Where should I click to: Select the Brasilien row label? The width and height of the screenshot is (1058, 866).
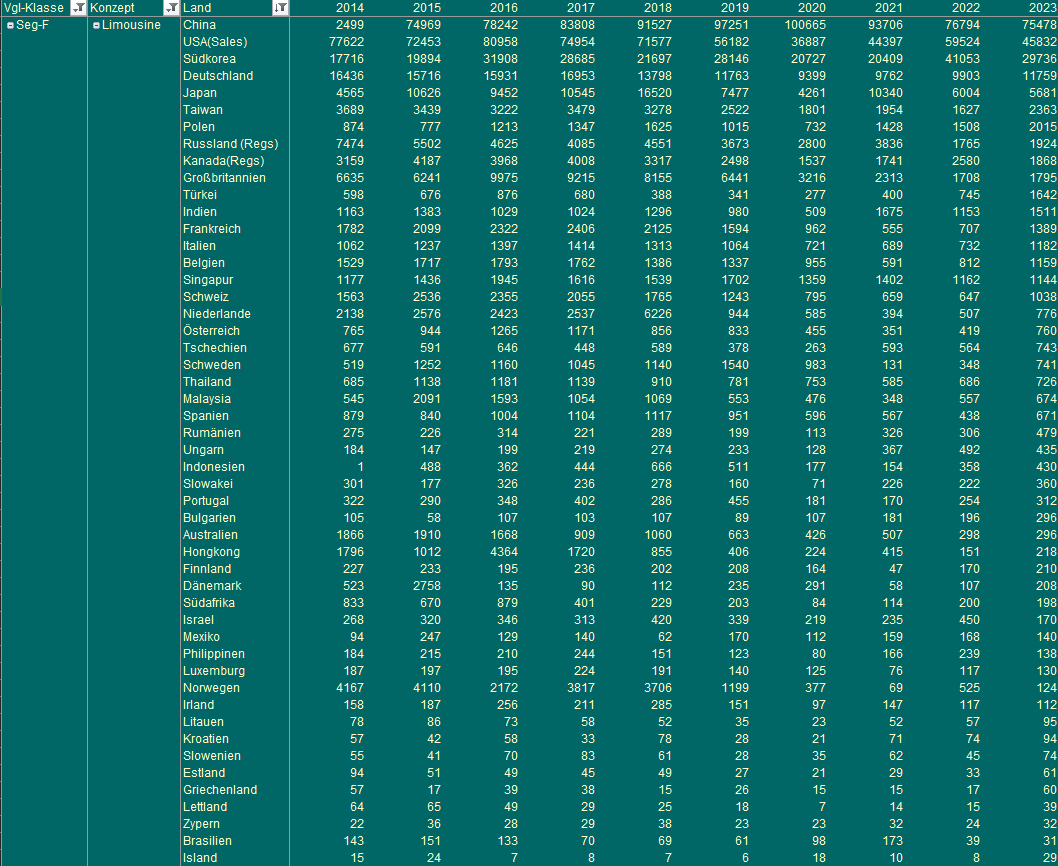tap(207, 840)
